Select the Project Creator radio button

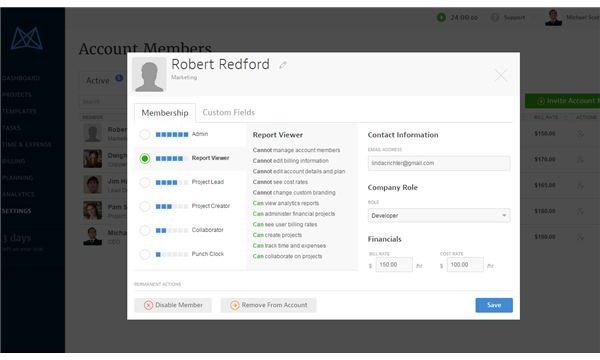point(145,207)
